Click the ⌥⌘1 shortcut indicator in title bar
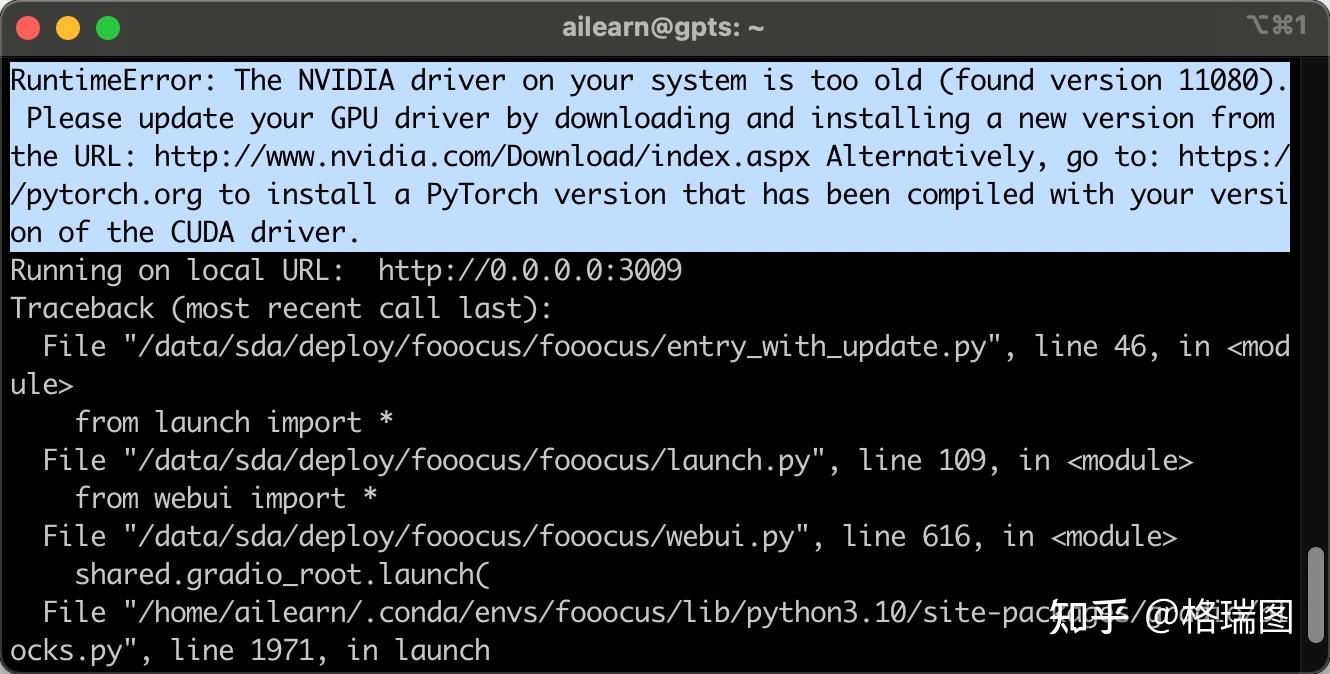Viewport: 1330px width, 674px height. 1276,26
